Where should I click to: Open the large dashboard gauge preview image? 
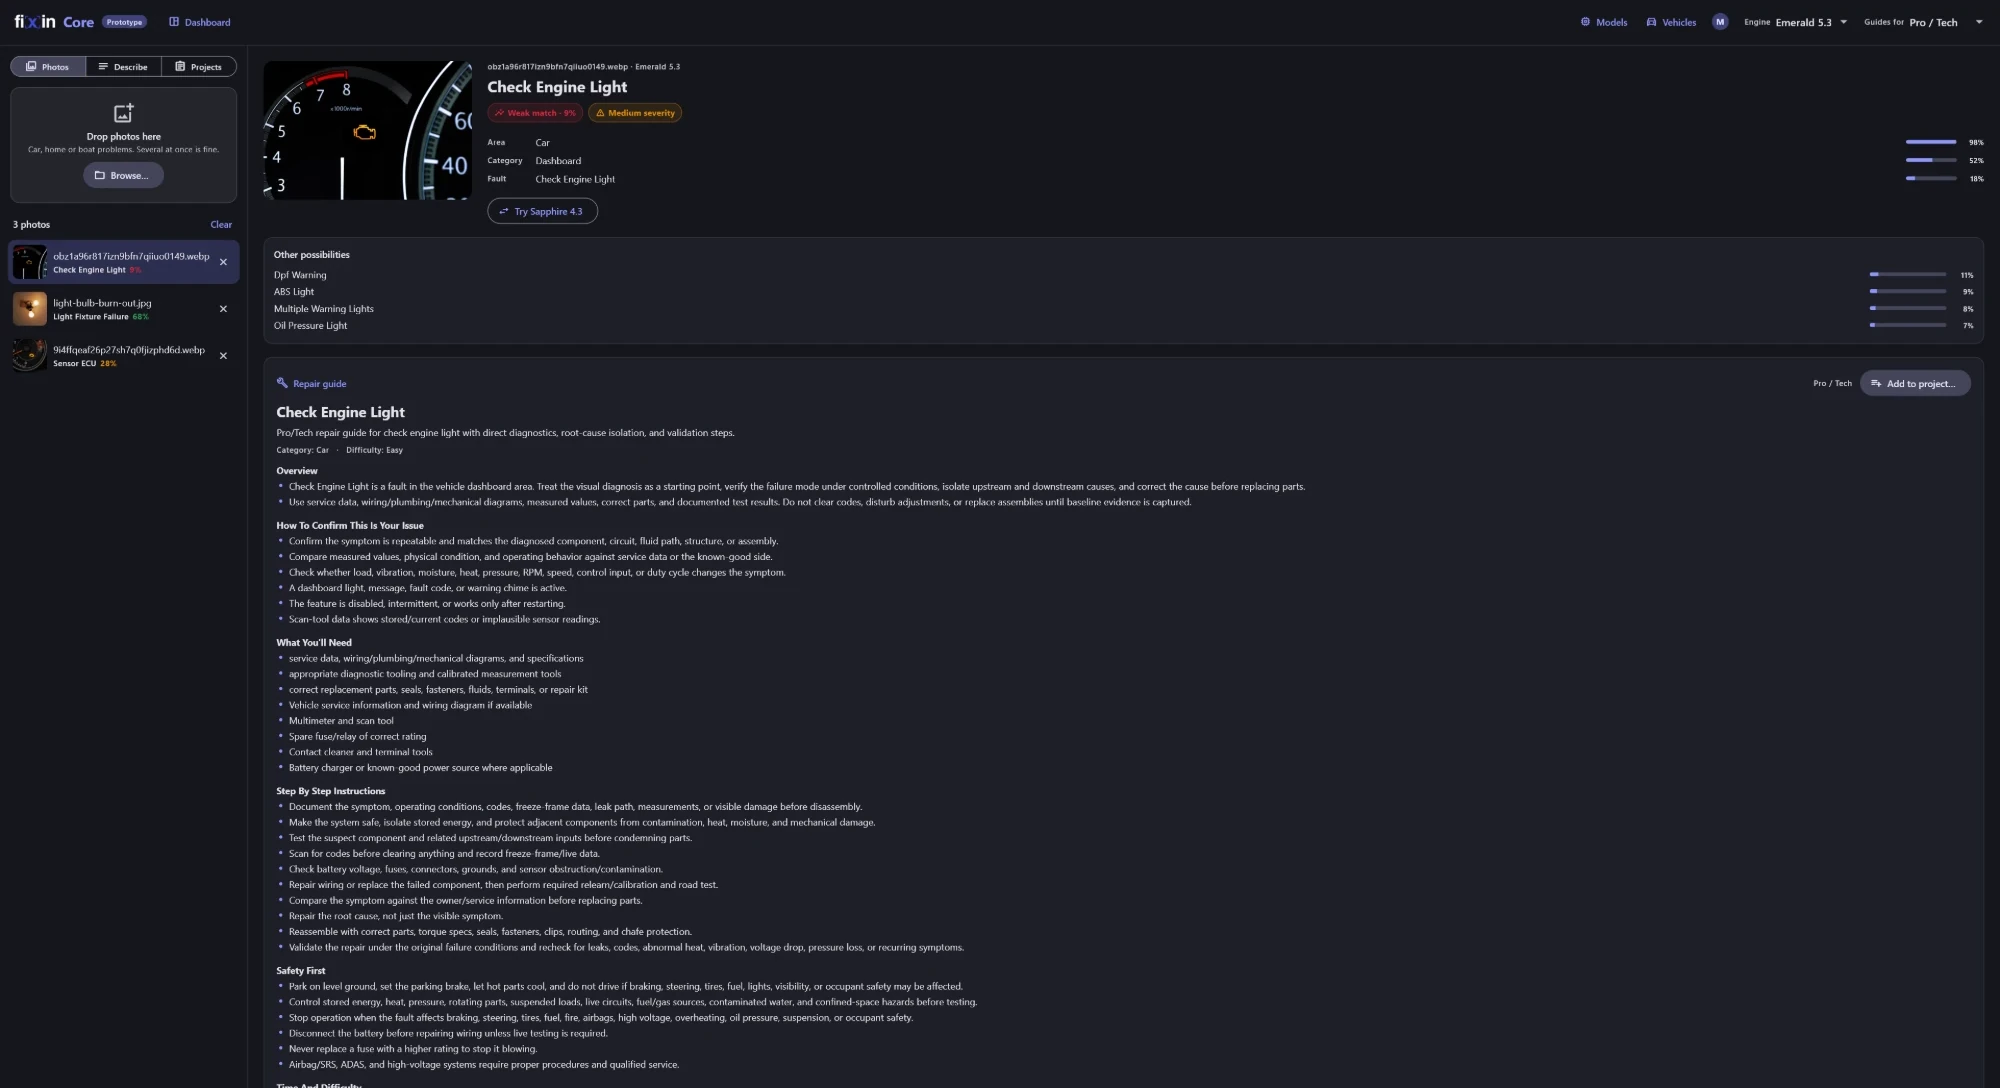pyautogui.click(x=367, y=130)
